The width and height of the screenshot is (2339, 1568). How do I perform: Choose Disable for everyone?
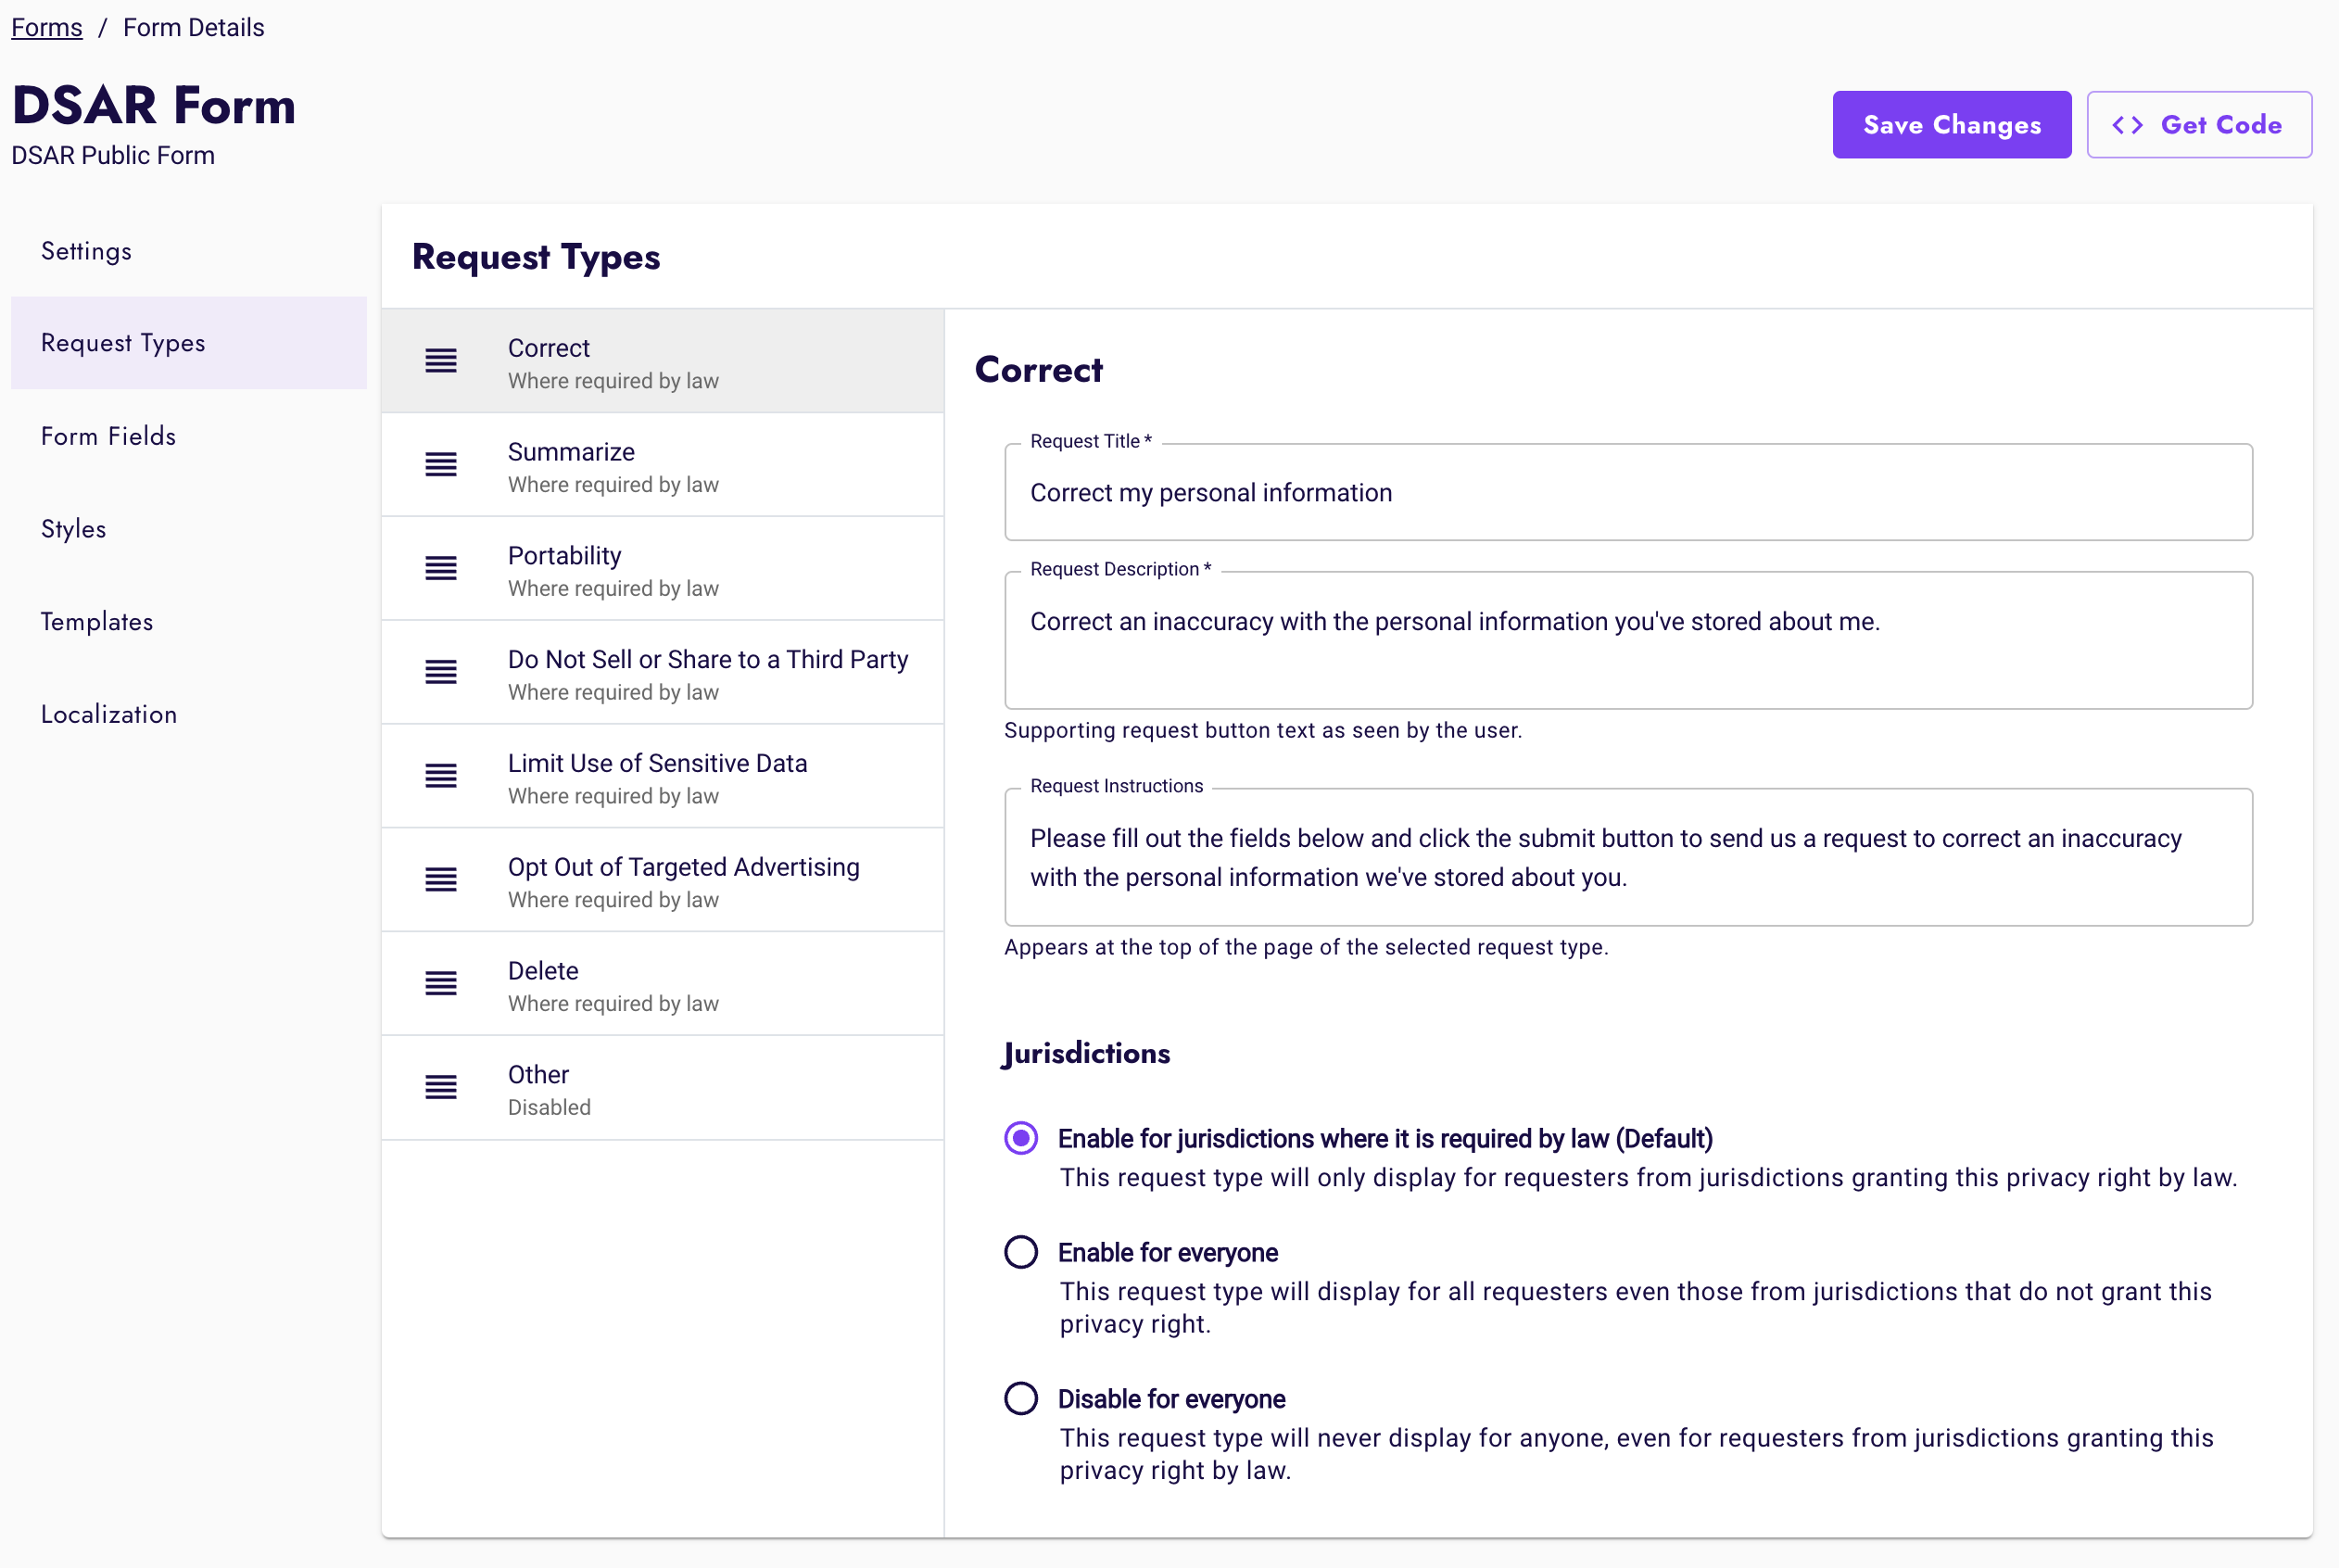pyautogui.click(x=1020, y=1398)
